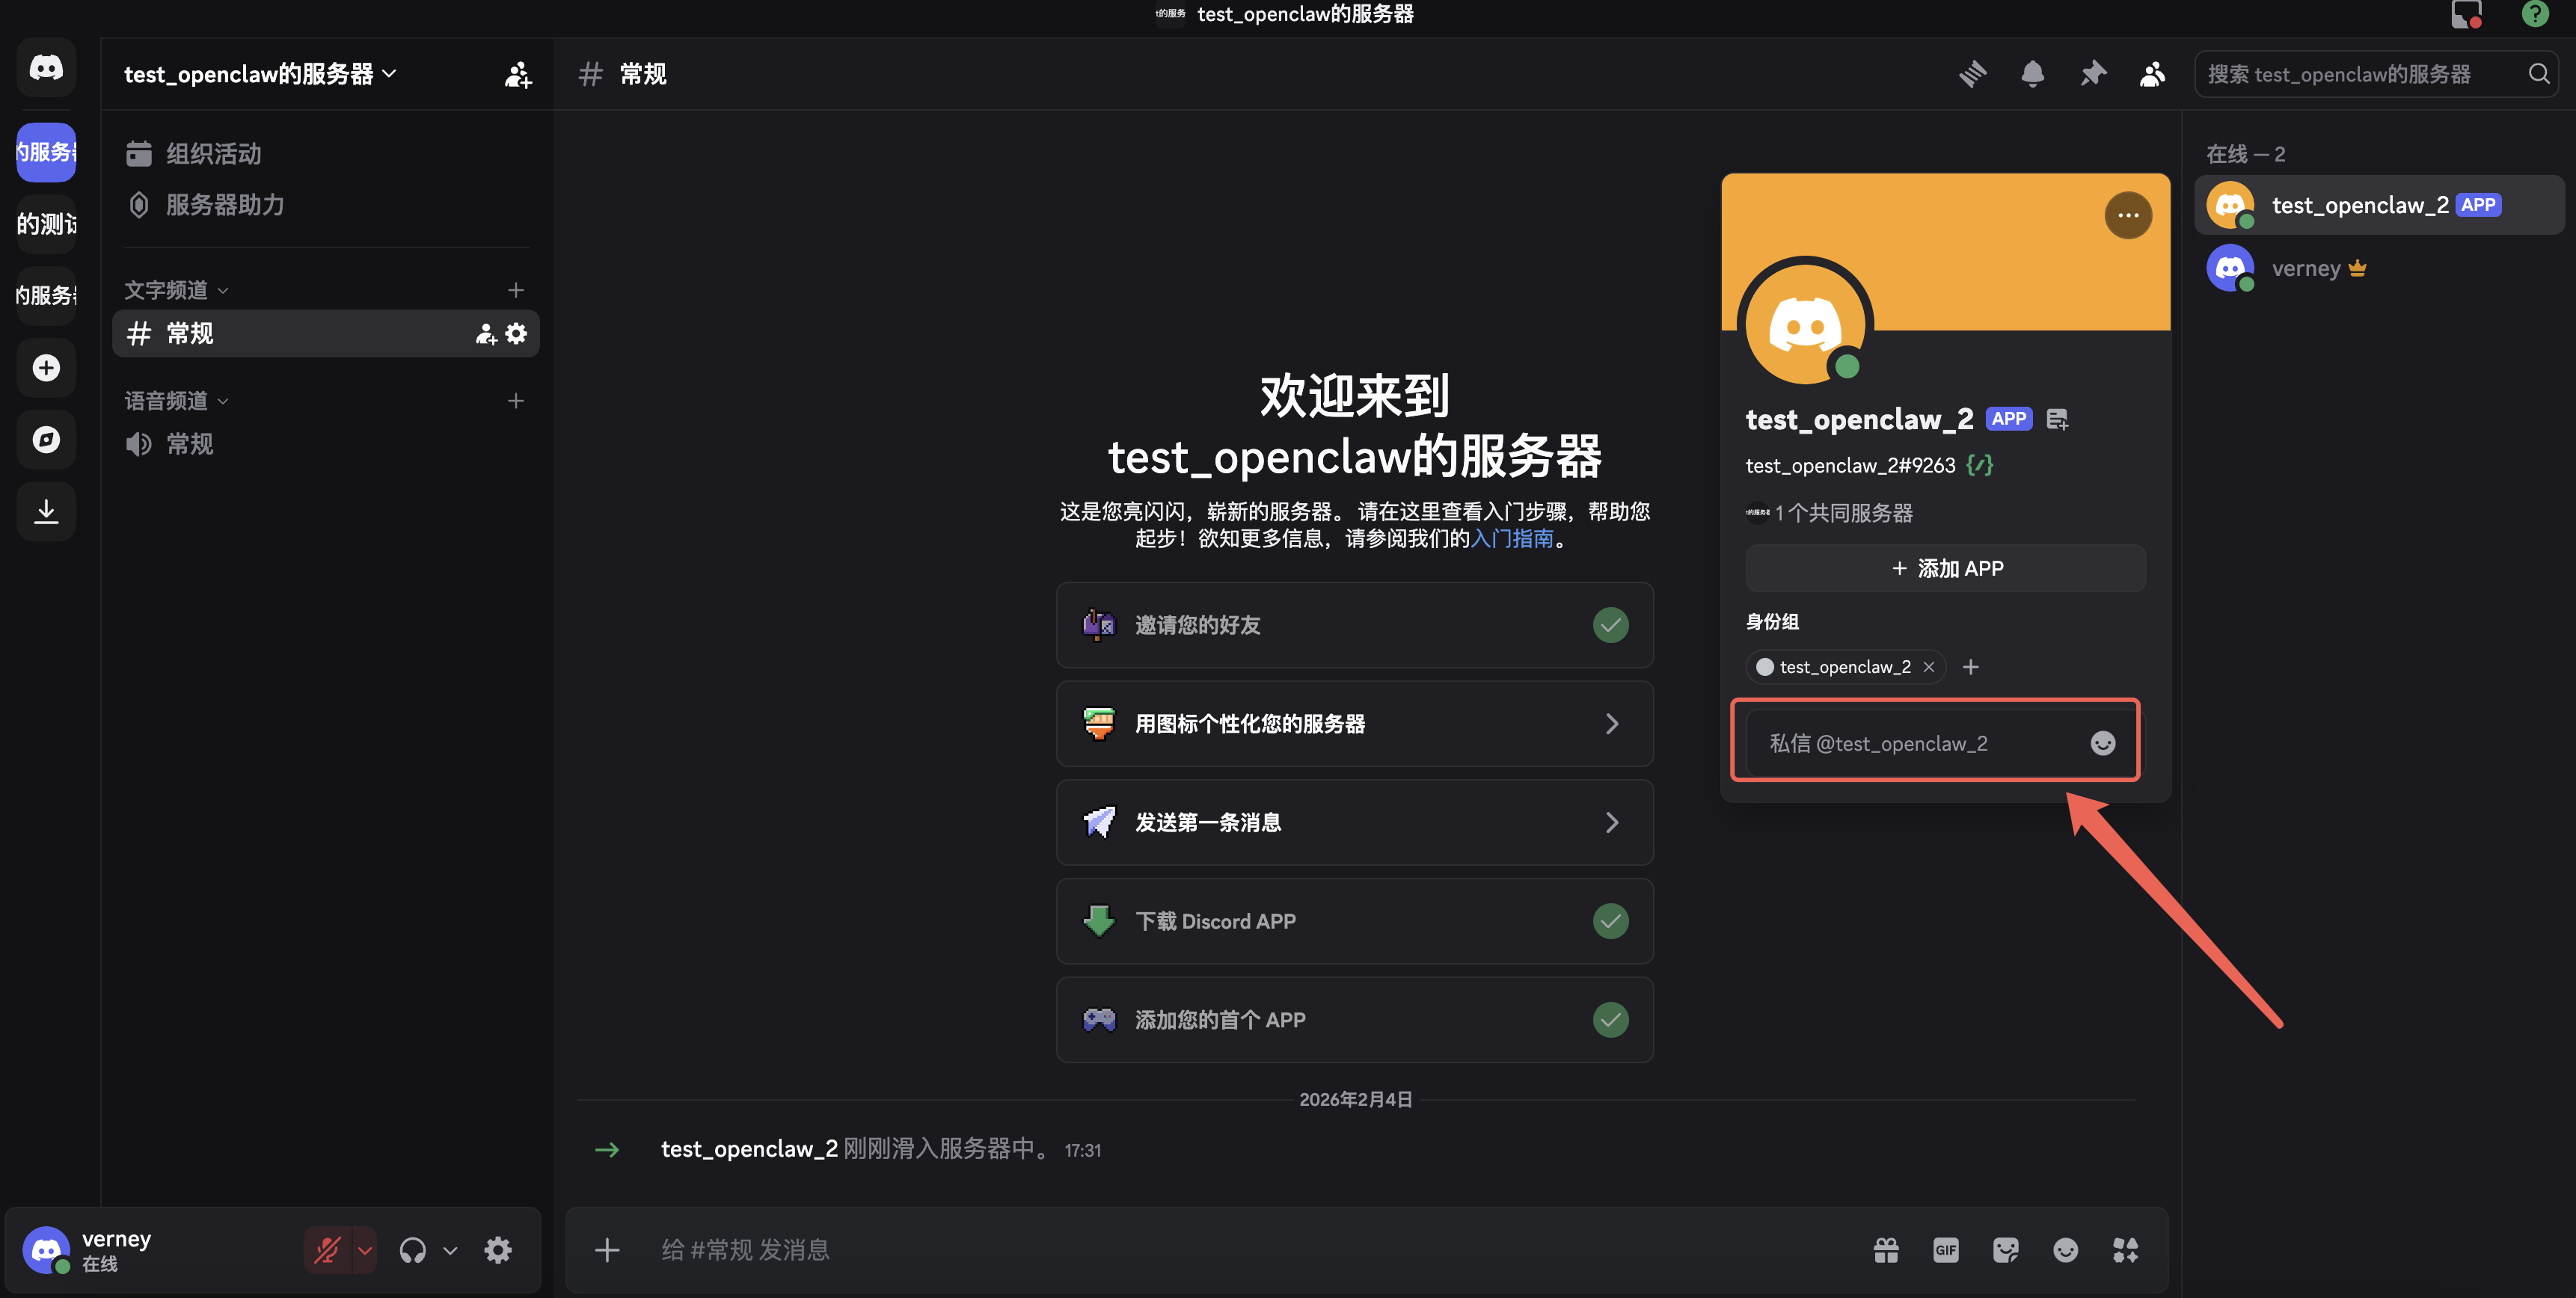Toggle the member list icon

click(2152, 74)
